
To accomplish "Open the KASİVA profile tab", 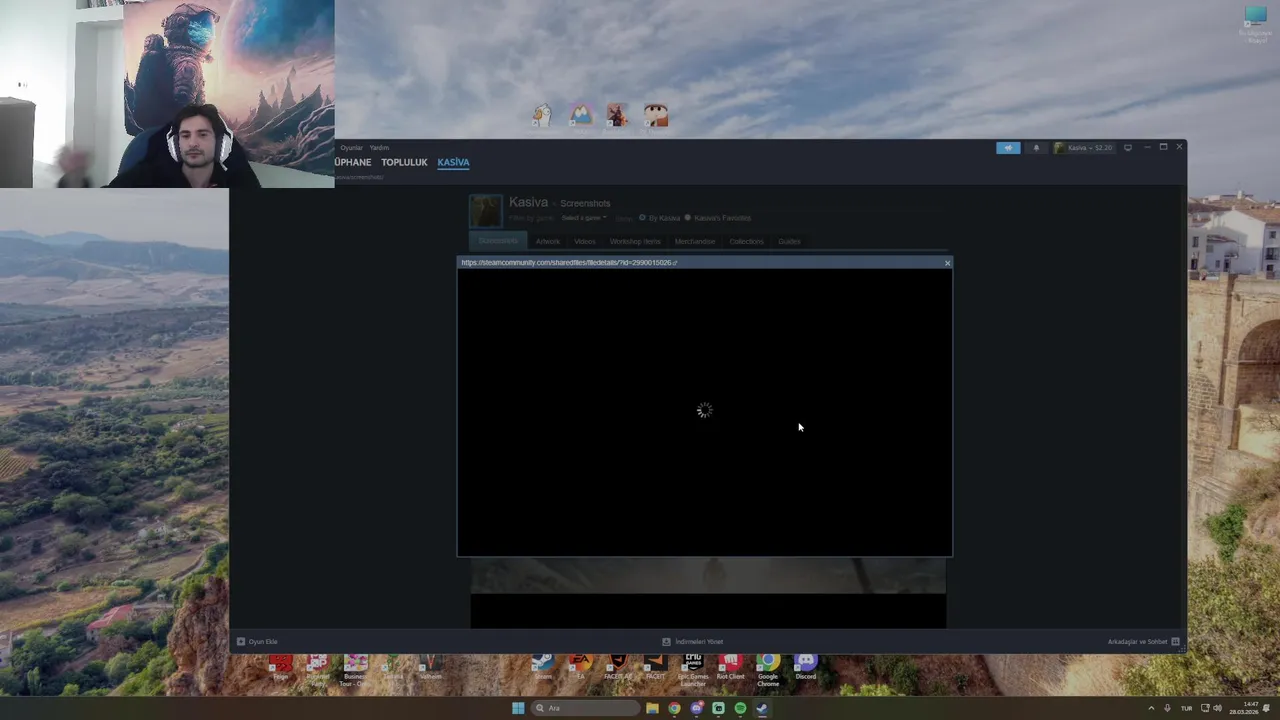I will 453,162.
